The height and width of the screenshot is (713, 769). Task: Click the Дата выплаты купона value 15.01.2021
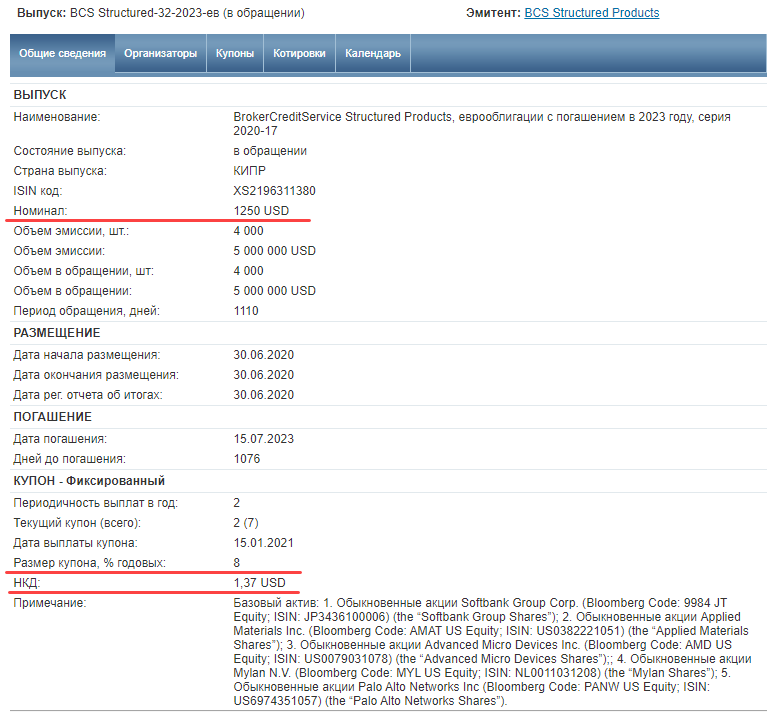click(264, 543)
